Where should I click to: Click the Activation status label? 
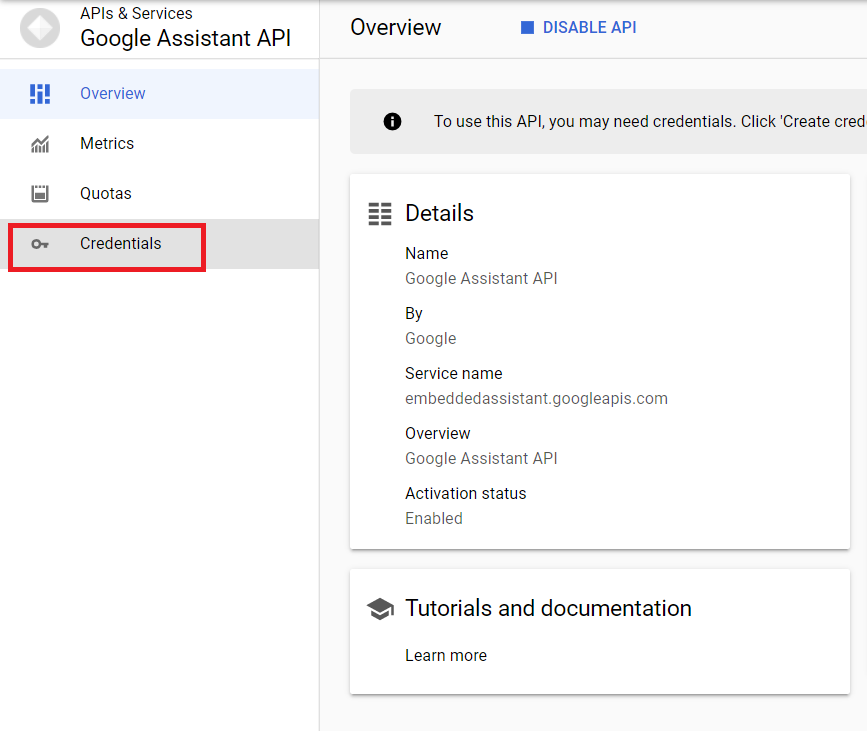(465, 493)
